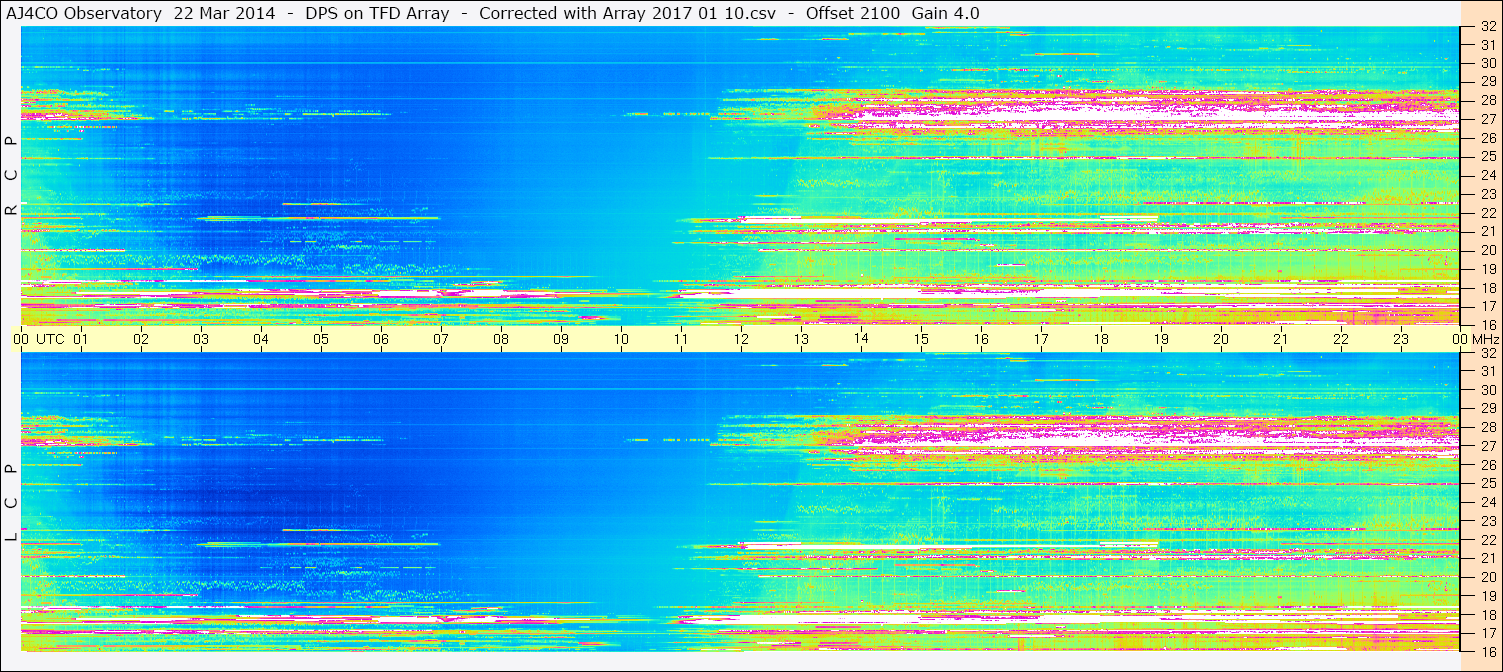
Task: Click the RCP label beside upper spectrogram
Action: pos(10,175)
